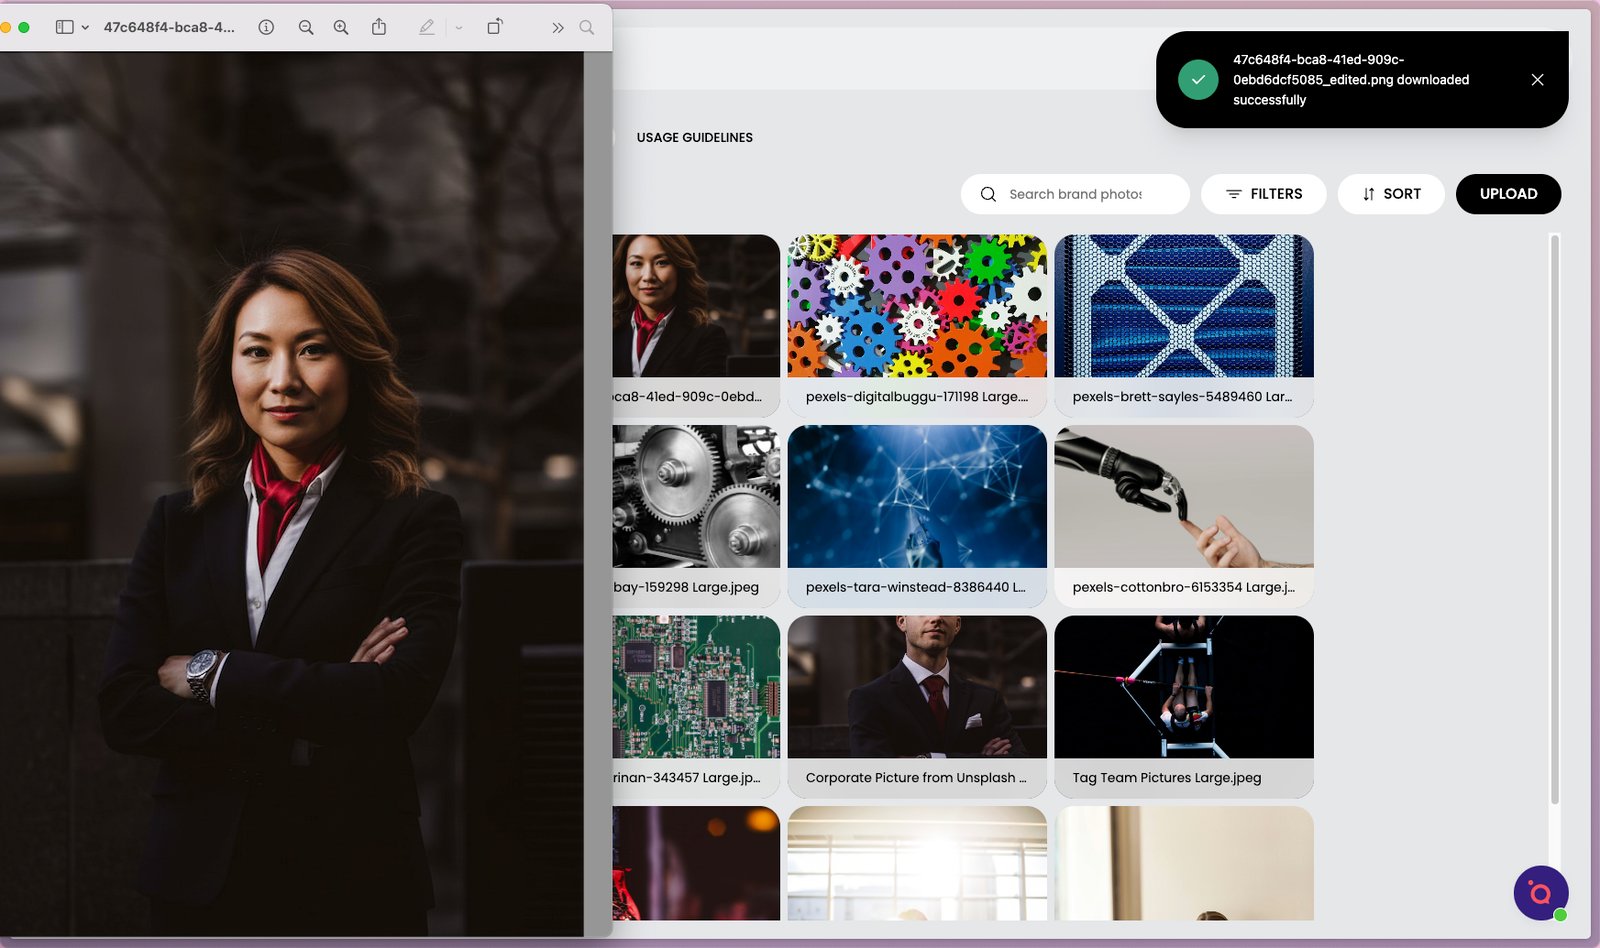Expand the sidebar view options chevron

85,27
